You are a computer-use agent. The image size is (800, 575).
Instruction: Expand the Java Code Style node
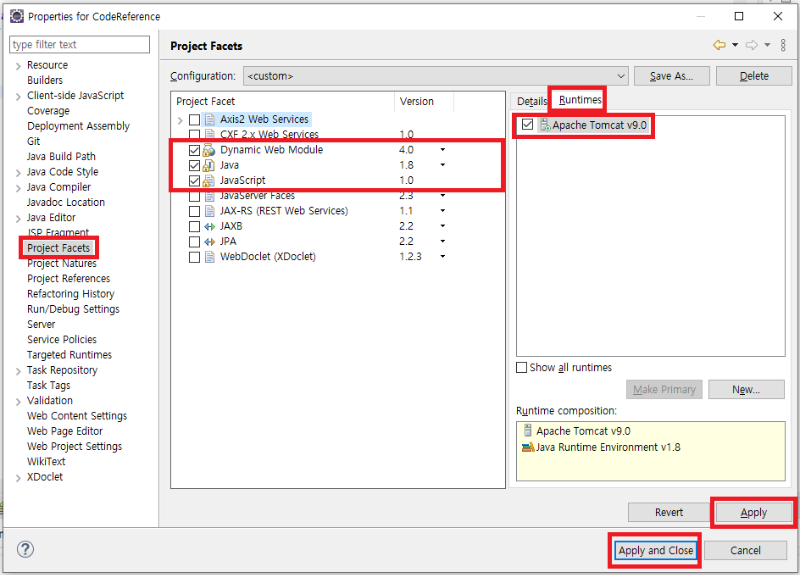pyautogui.click(x=18, y=173)
